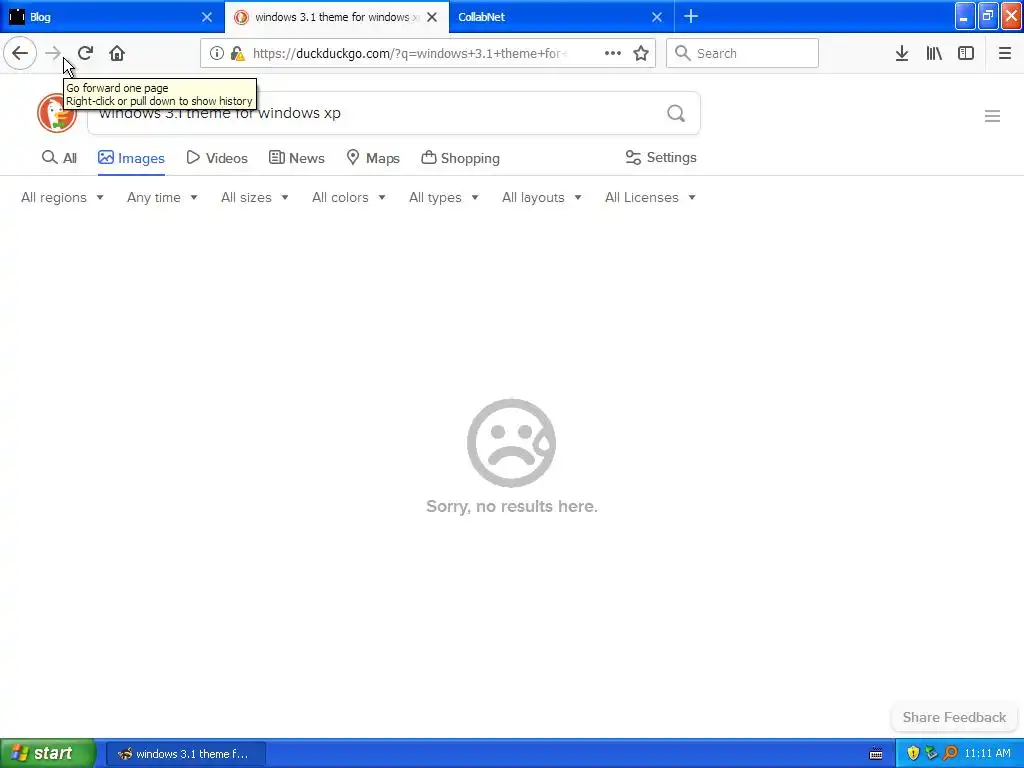
Task: Select the All search category
Action: pos(59,158)
